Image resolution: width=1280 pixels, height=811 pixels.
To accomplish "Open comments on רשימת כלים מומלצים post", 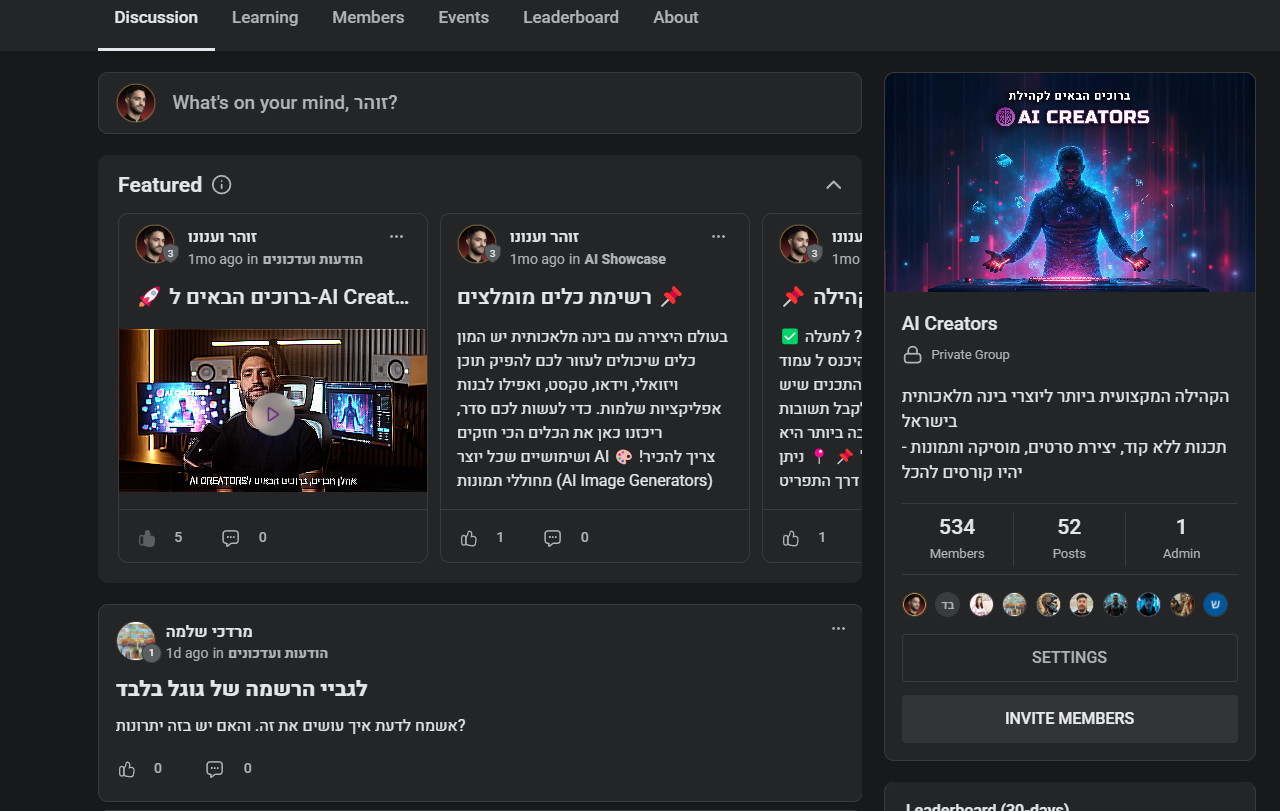I will coord(552,538).
